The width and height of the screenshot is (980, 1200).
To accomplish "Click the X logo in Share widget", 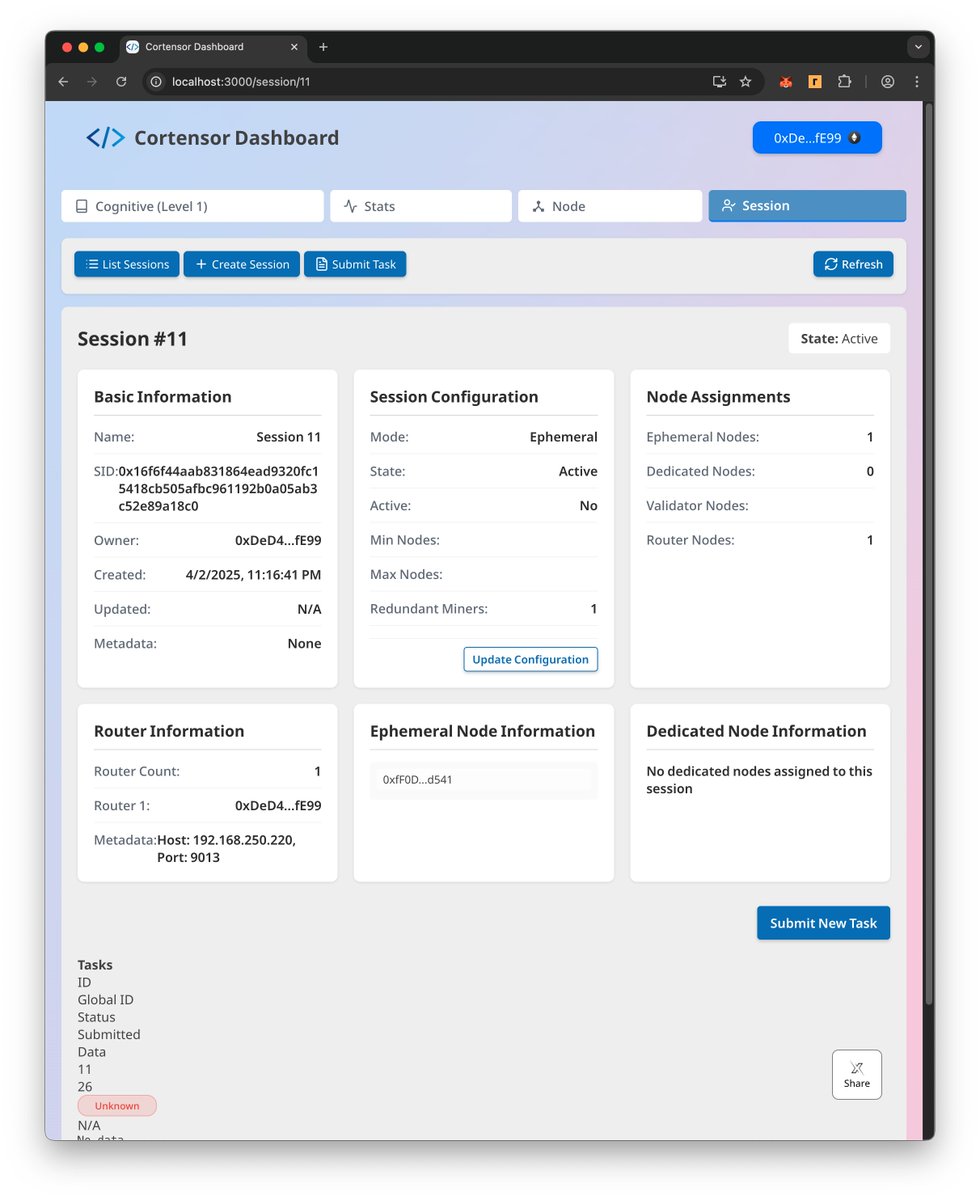I will (857, 1067).
